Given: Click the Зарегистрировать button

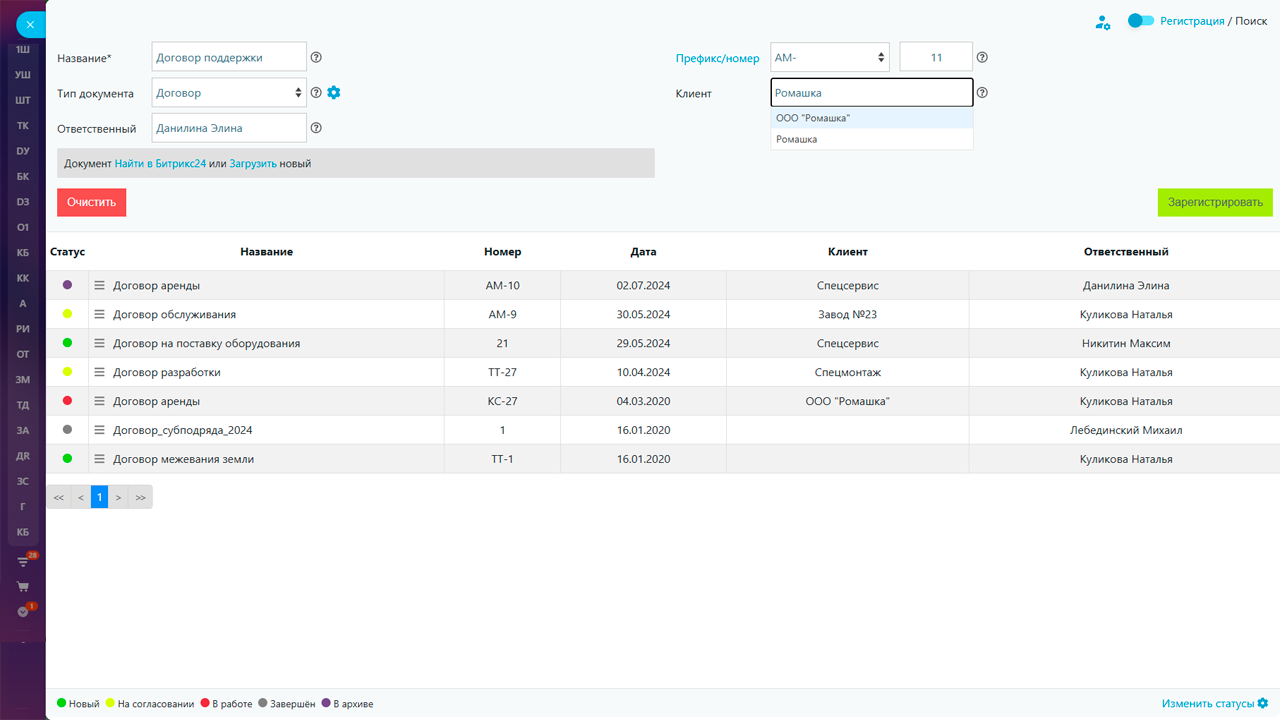Looking at the screenshot, I should 1214,202.
